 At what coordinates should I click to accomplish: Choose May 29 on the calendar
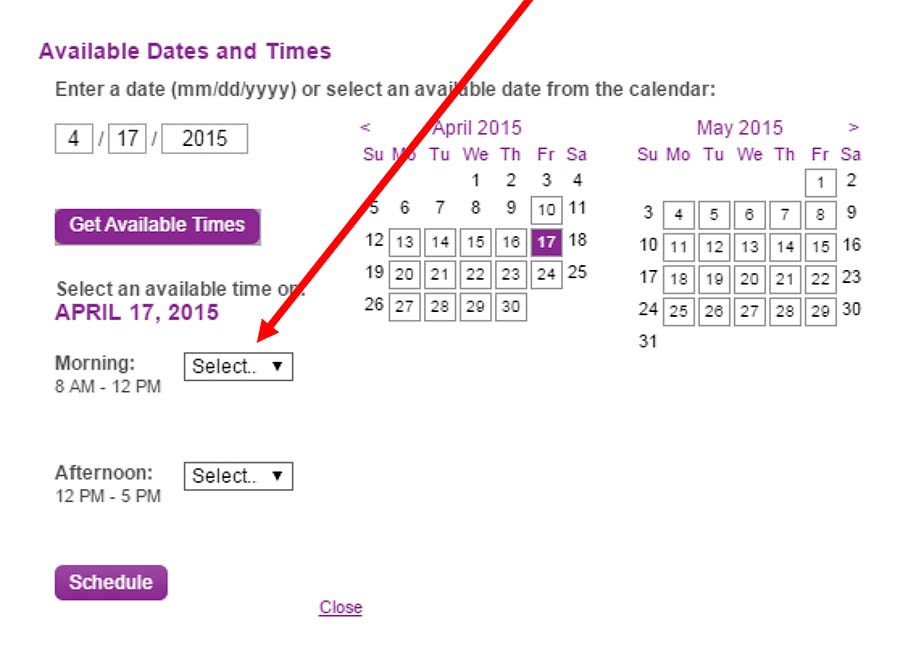(x=820, y=312)
